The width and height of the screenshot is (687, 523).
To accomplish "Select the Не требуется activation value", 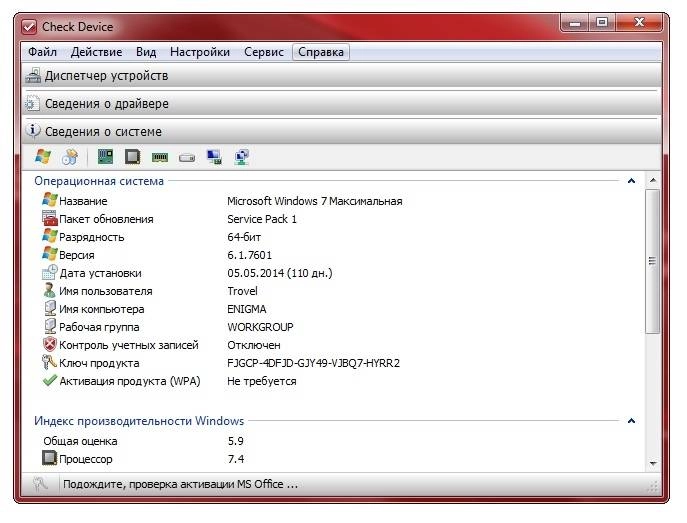I will pos(262,381).
